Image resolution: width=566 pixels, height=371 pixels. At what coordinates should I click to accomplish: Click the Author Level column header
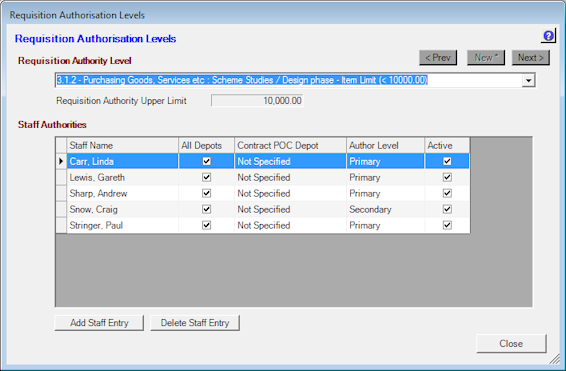click(386, 145)
